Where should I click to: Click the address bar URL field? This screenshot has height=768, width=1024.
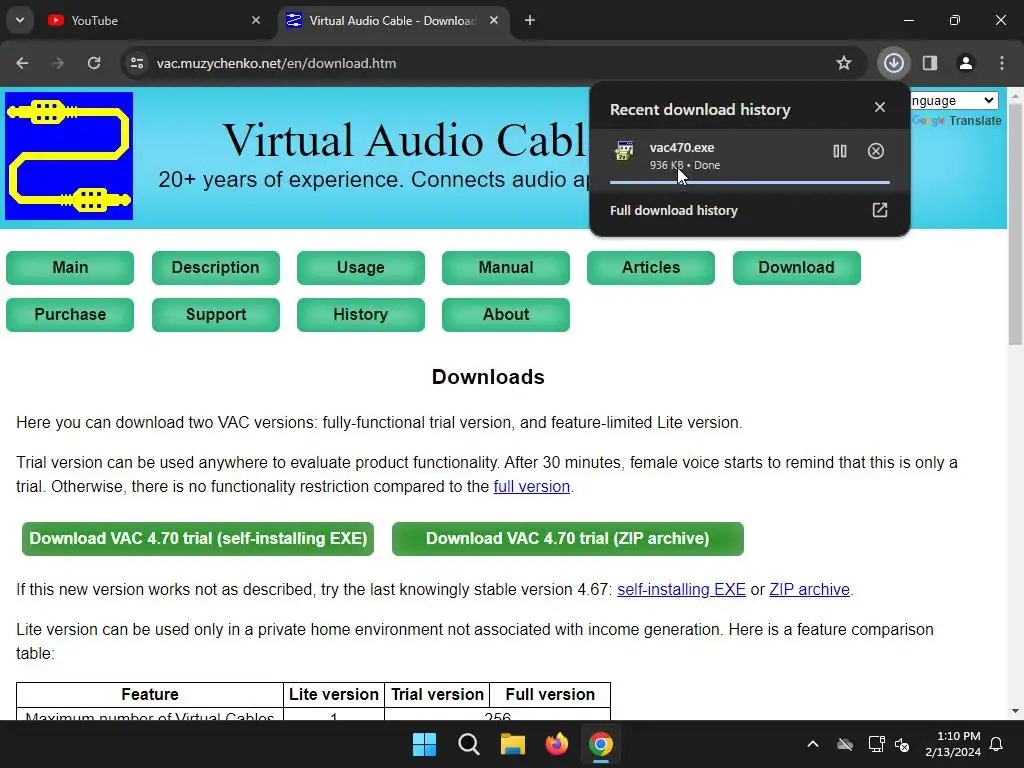(483, 63)
